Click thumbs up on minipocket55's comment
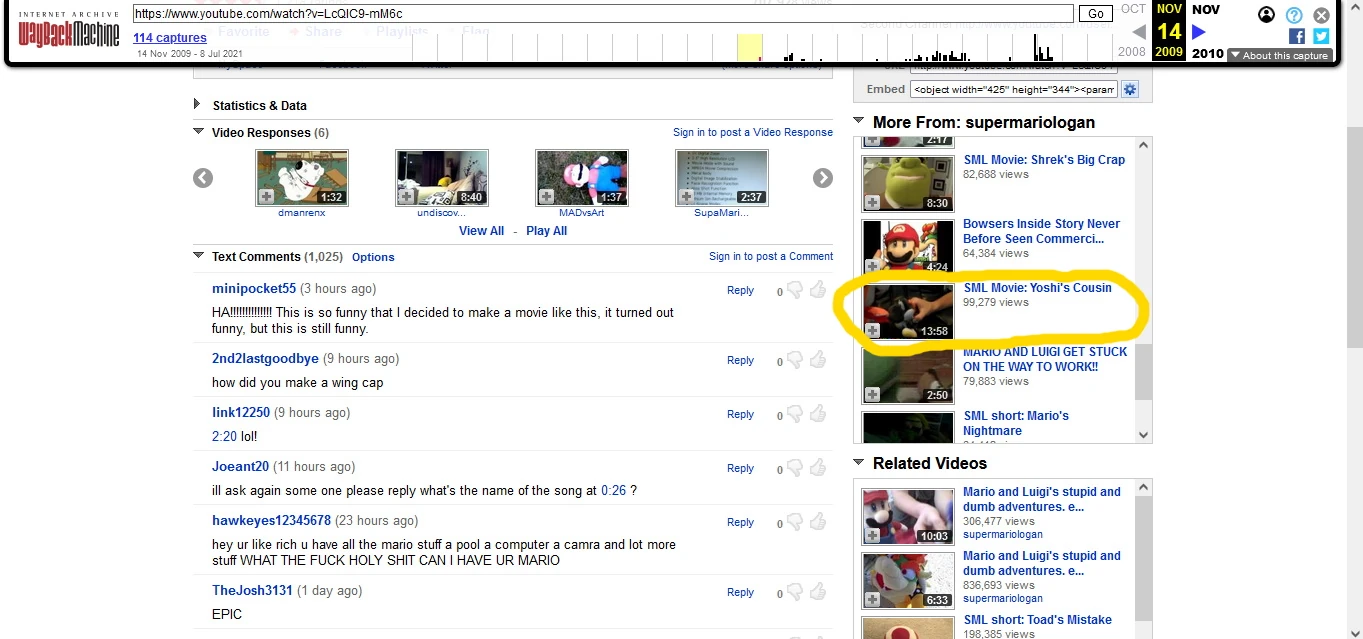 (817, 290)
